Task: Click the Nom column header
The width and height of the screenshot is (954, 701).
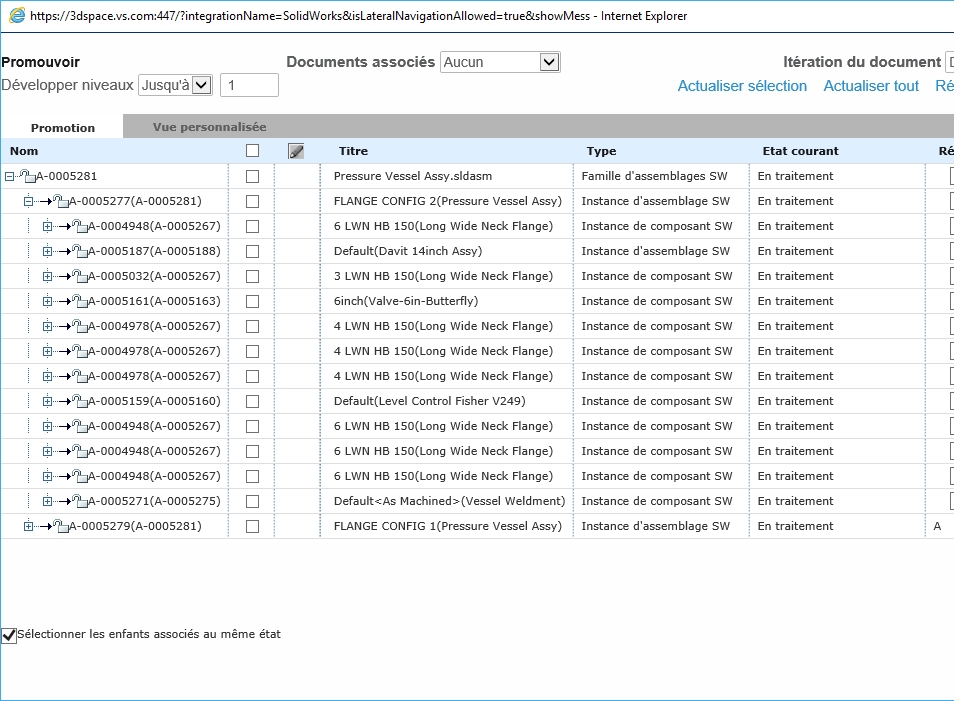Action: 24,151
